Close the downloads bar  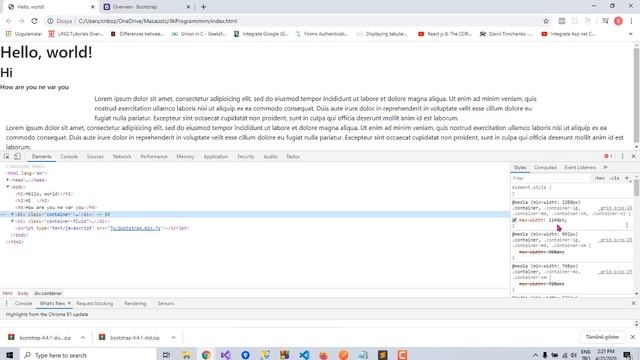pos(633,337)
